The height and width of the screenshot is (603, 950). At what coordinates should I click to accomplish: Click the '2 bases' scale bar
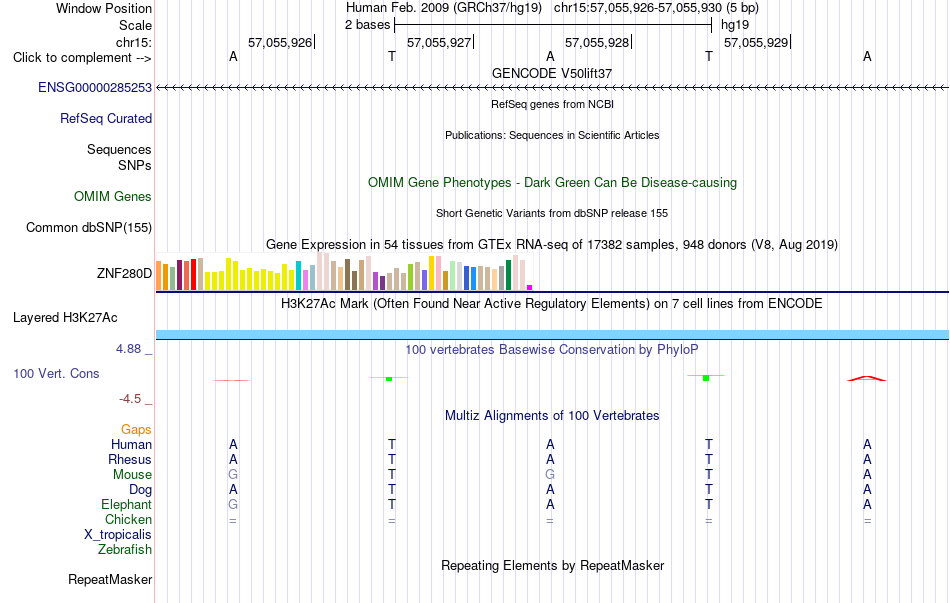pos(553,25)
